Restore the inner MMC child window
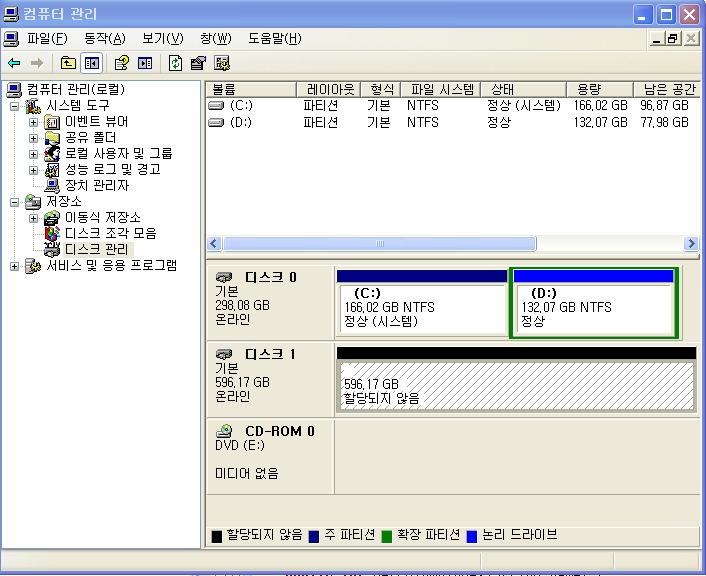Viewport: 706px width, 576px height. (673, 39)
